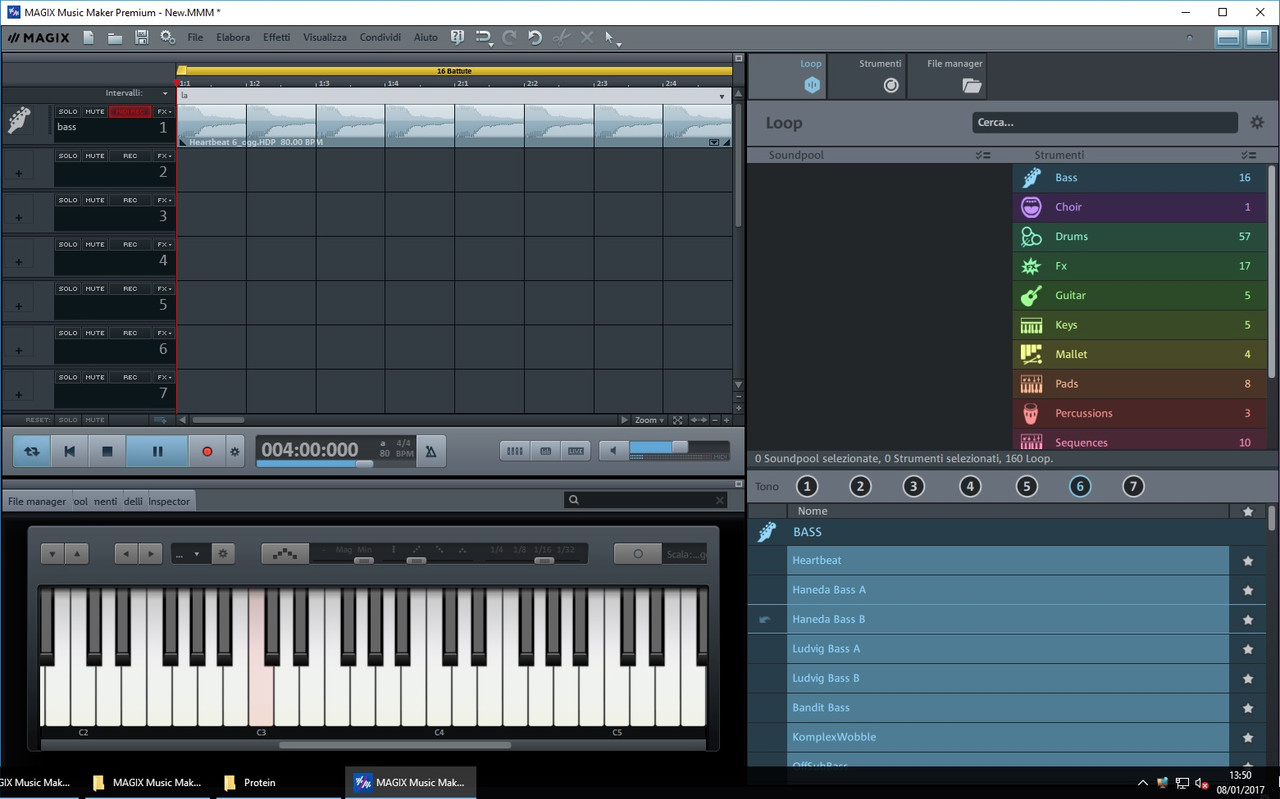Image resolution: width=1280 pixels, height=799 pixels.
Task: Open the FX dropdown on track 1
Action: [x=164, y=112]
